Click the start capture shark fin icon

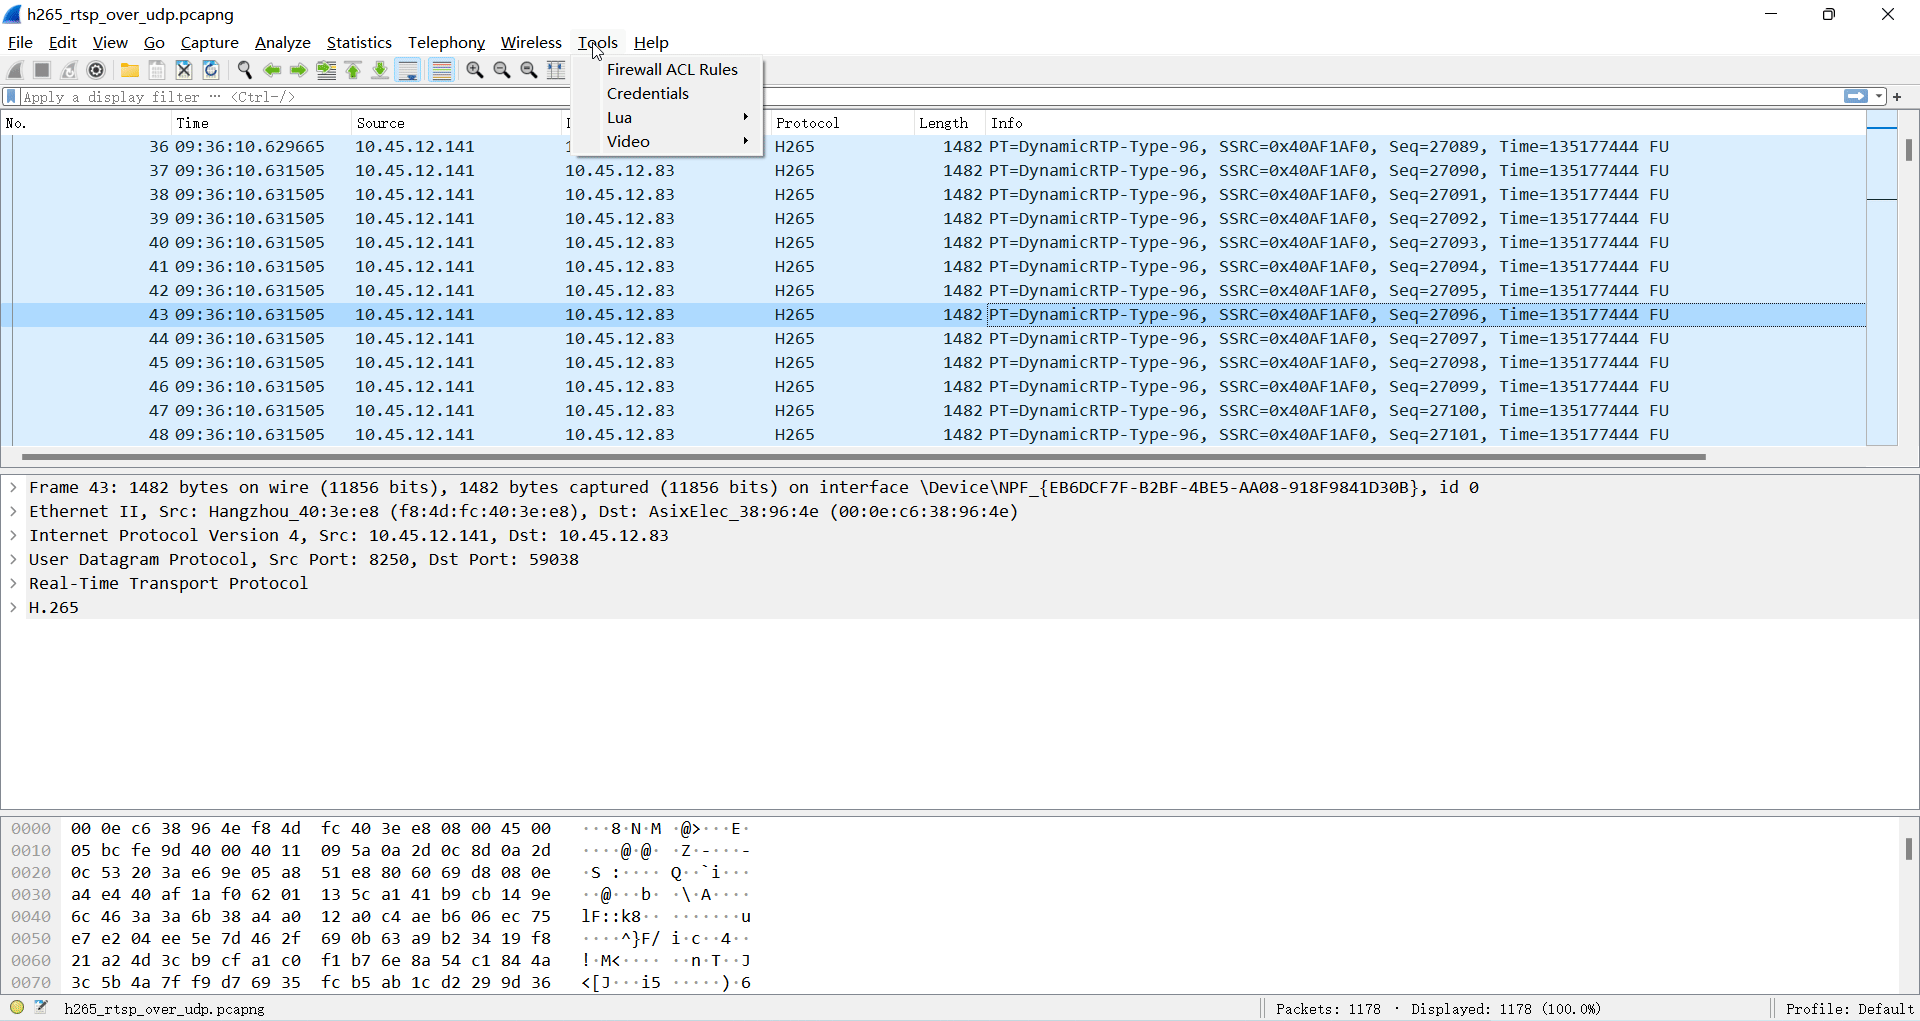coord(15,70)
